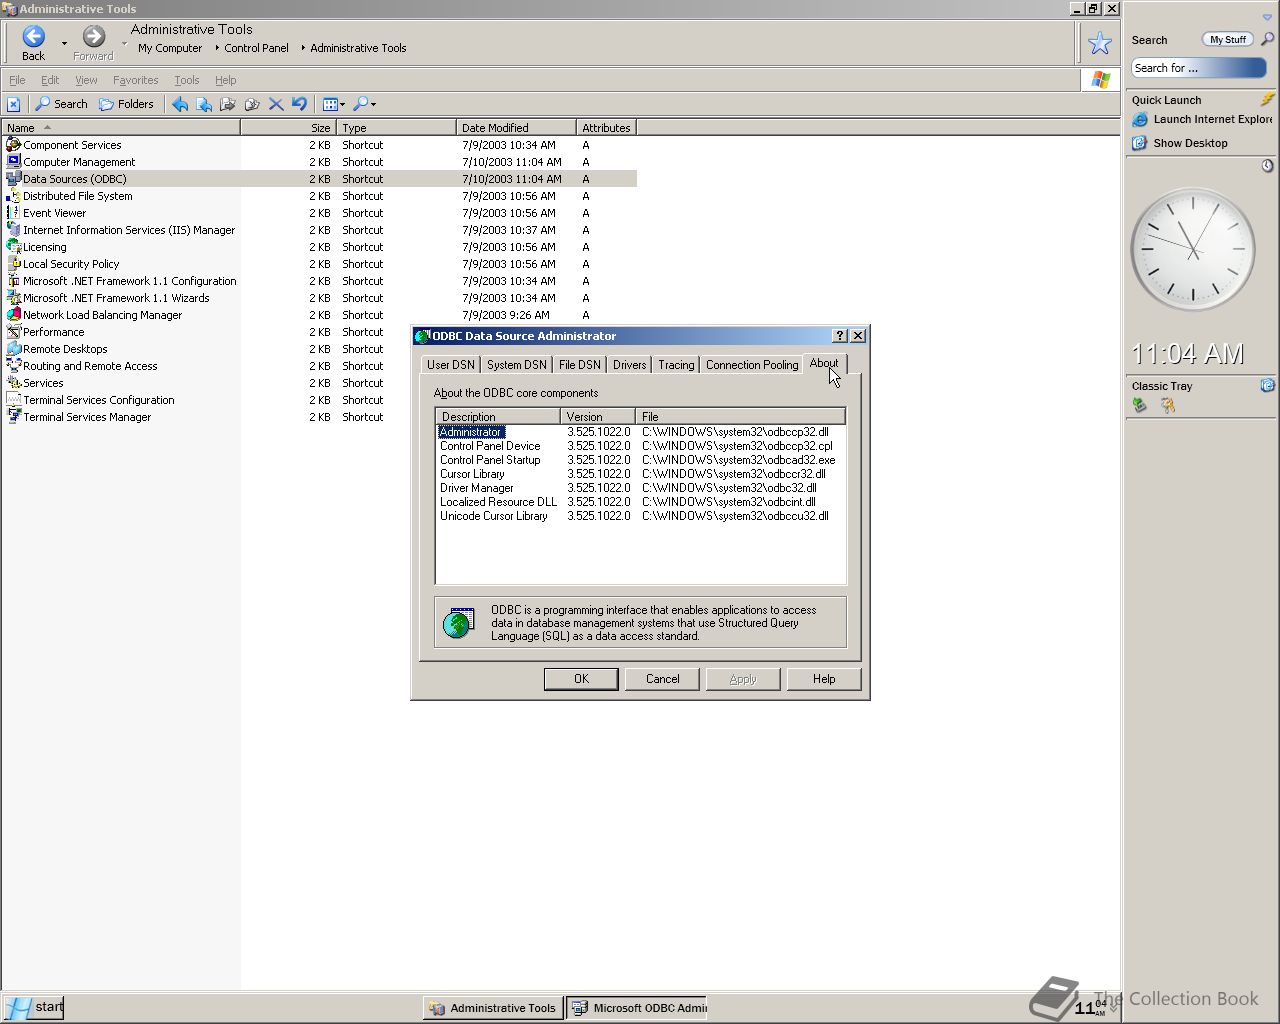Select Data Sources (ODBC) shortcut icon

point(14,179)
